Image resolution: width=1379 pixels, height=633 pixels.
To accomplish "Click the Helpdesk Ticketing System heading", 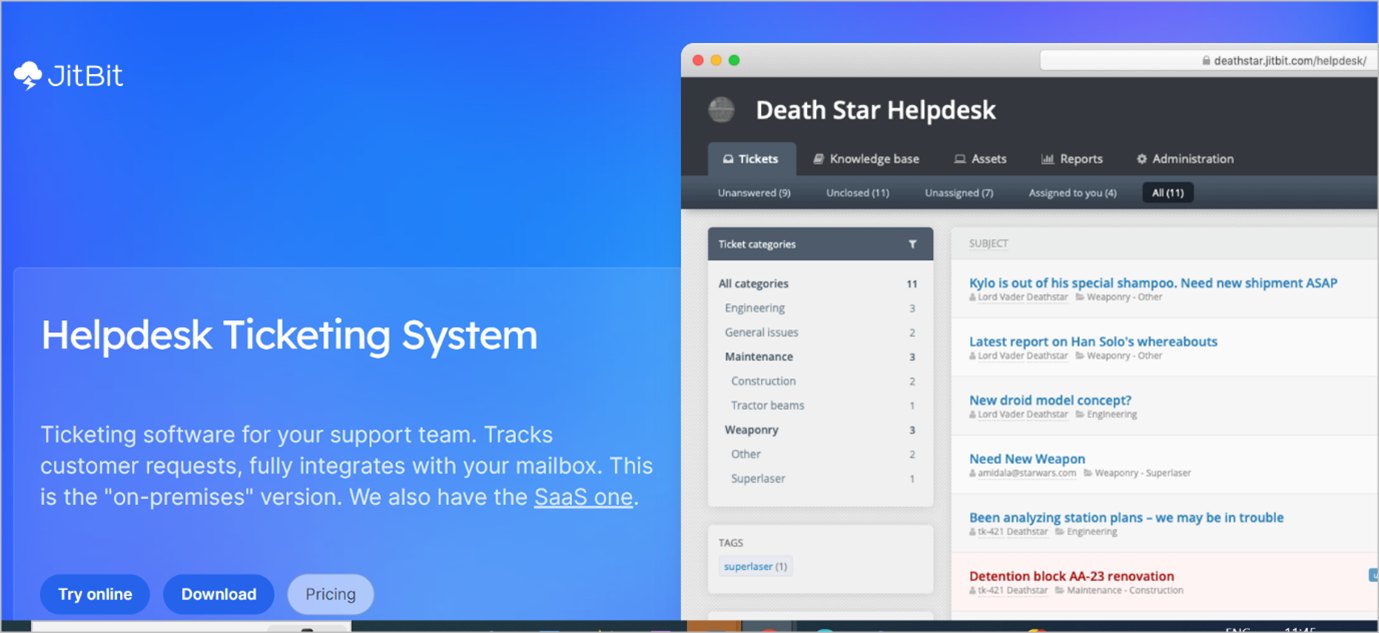I will click(x=289, y=335).
